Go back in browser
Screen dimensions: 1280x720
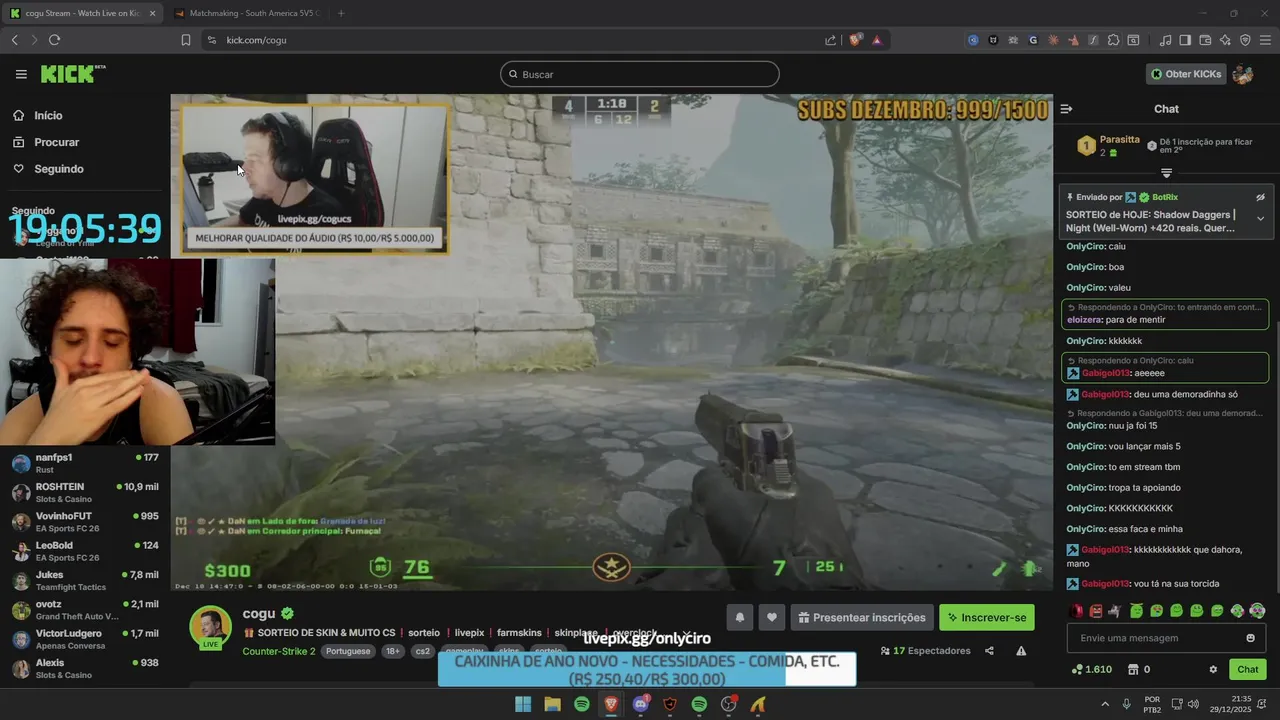point(14,40)
